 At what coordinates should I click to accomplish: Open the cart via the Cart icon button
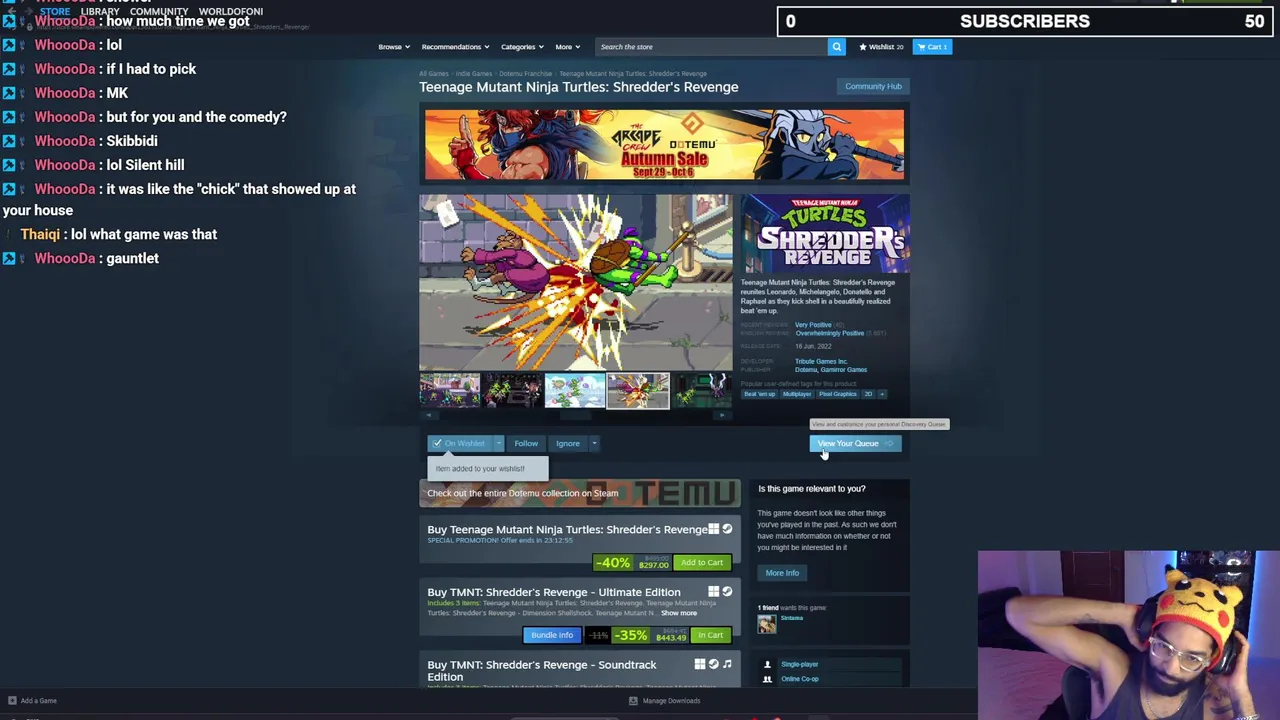pos(933,47)
